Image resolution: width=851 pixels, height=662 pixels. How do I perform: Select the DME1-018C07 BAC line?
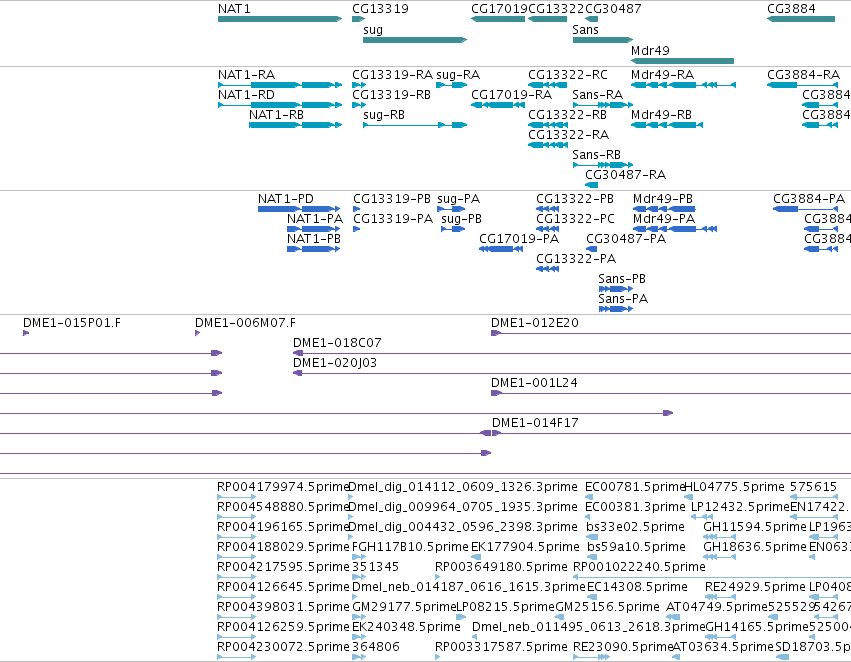[x=572, y=353]
